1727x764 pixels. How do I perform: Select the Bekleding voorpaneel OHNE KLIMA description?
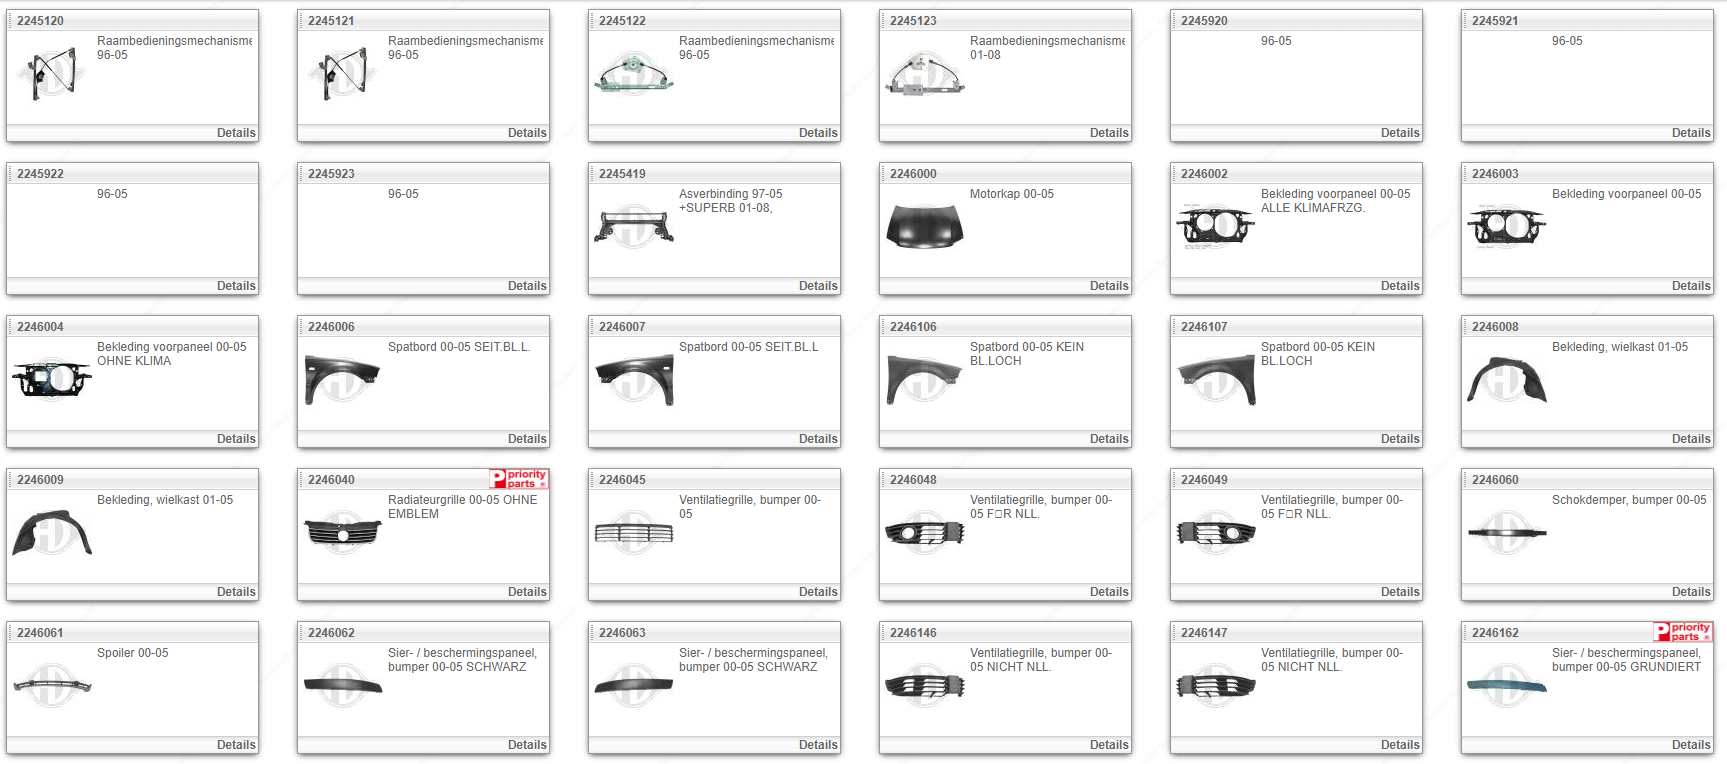pos(171,354)
